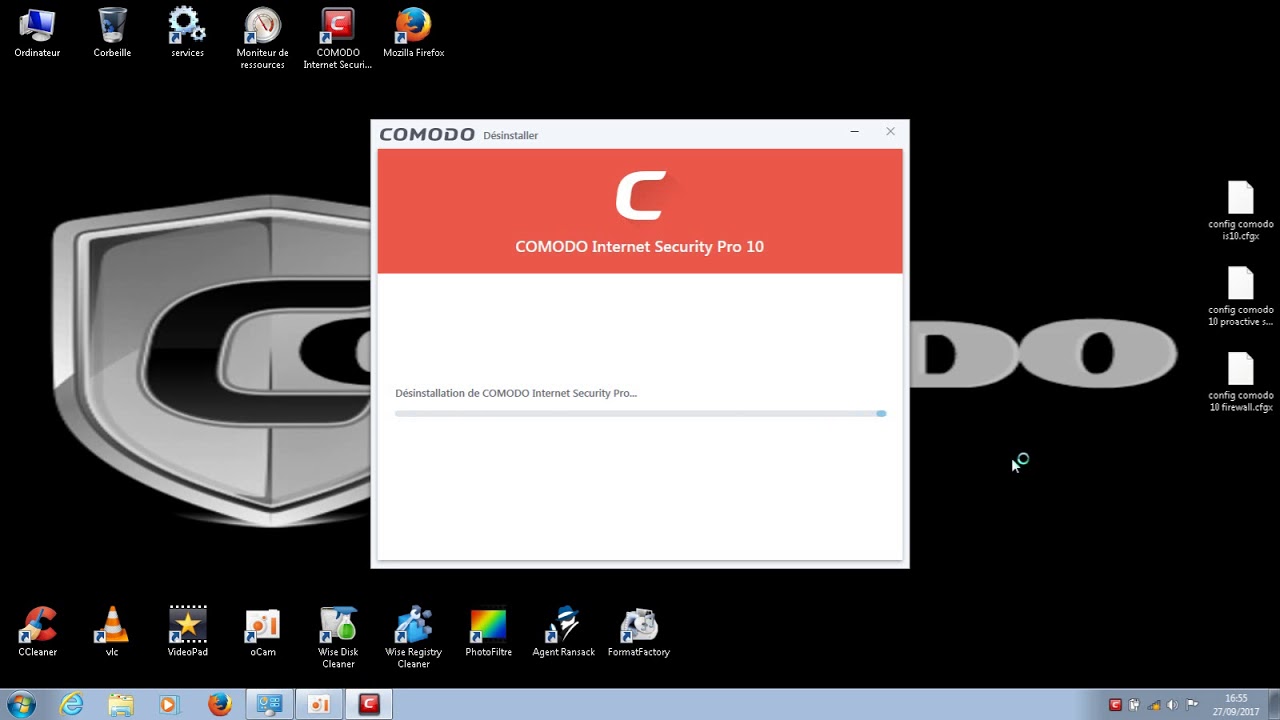This screenshot has width=1280, height=720.
Task: Open the Corbeille recycle bin icon
Action: pos(112,33)
